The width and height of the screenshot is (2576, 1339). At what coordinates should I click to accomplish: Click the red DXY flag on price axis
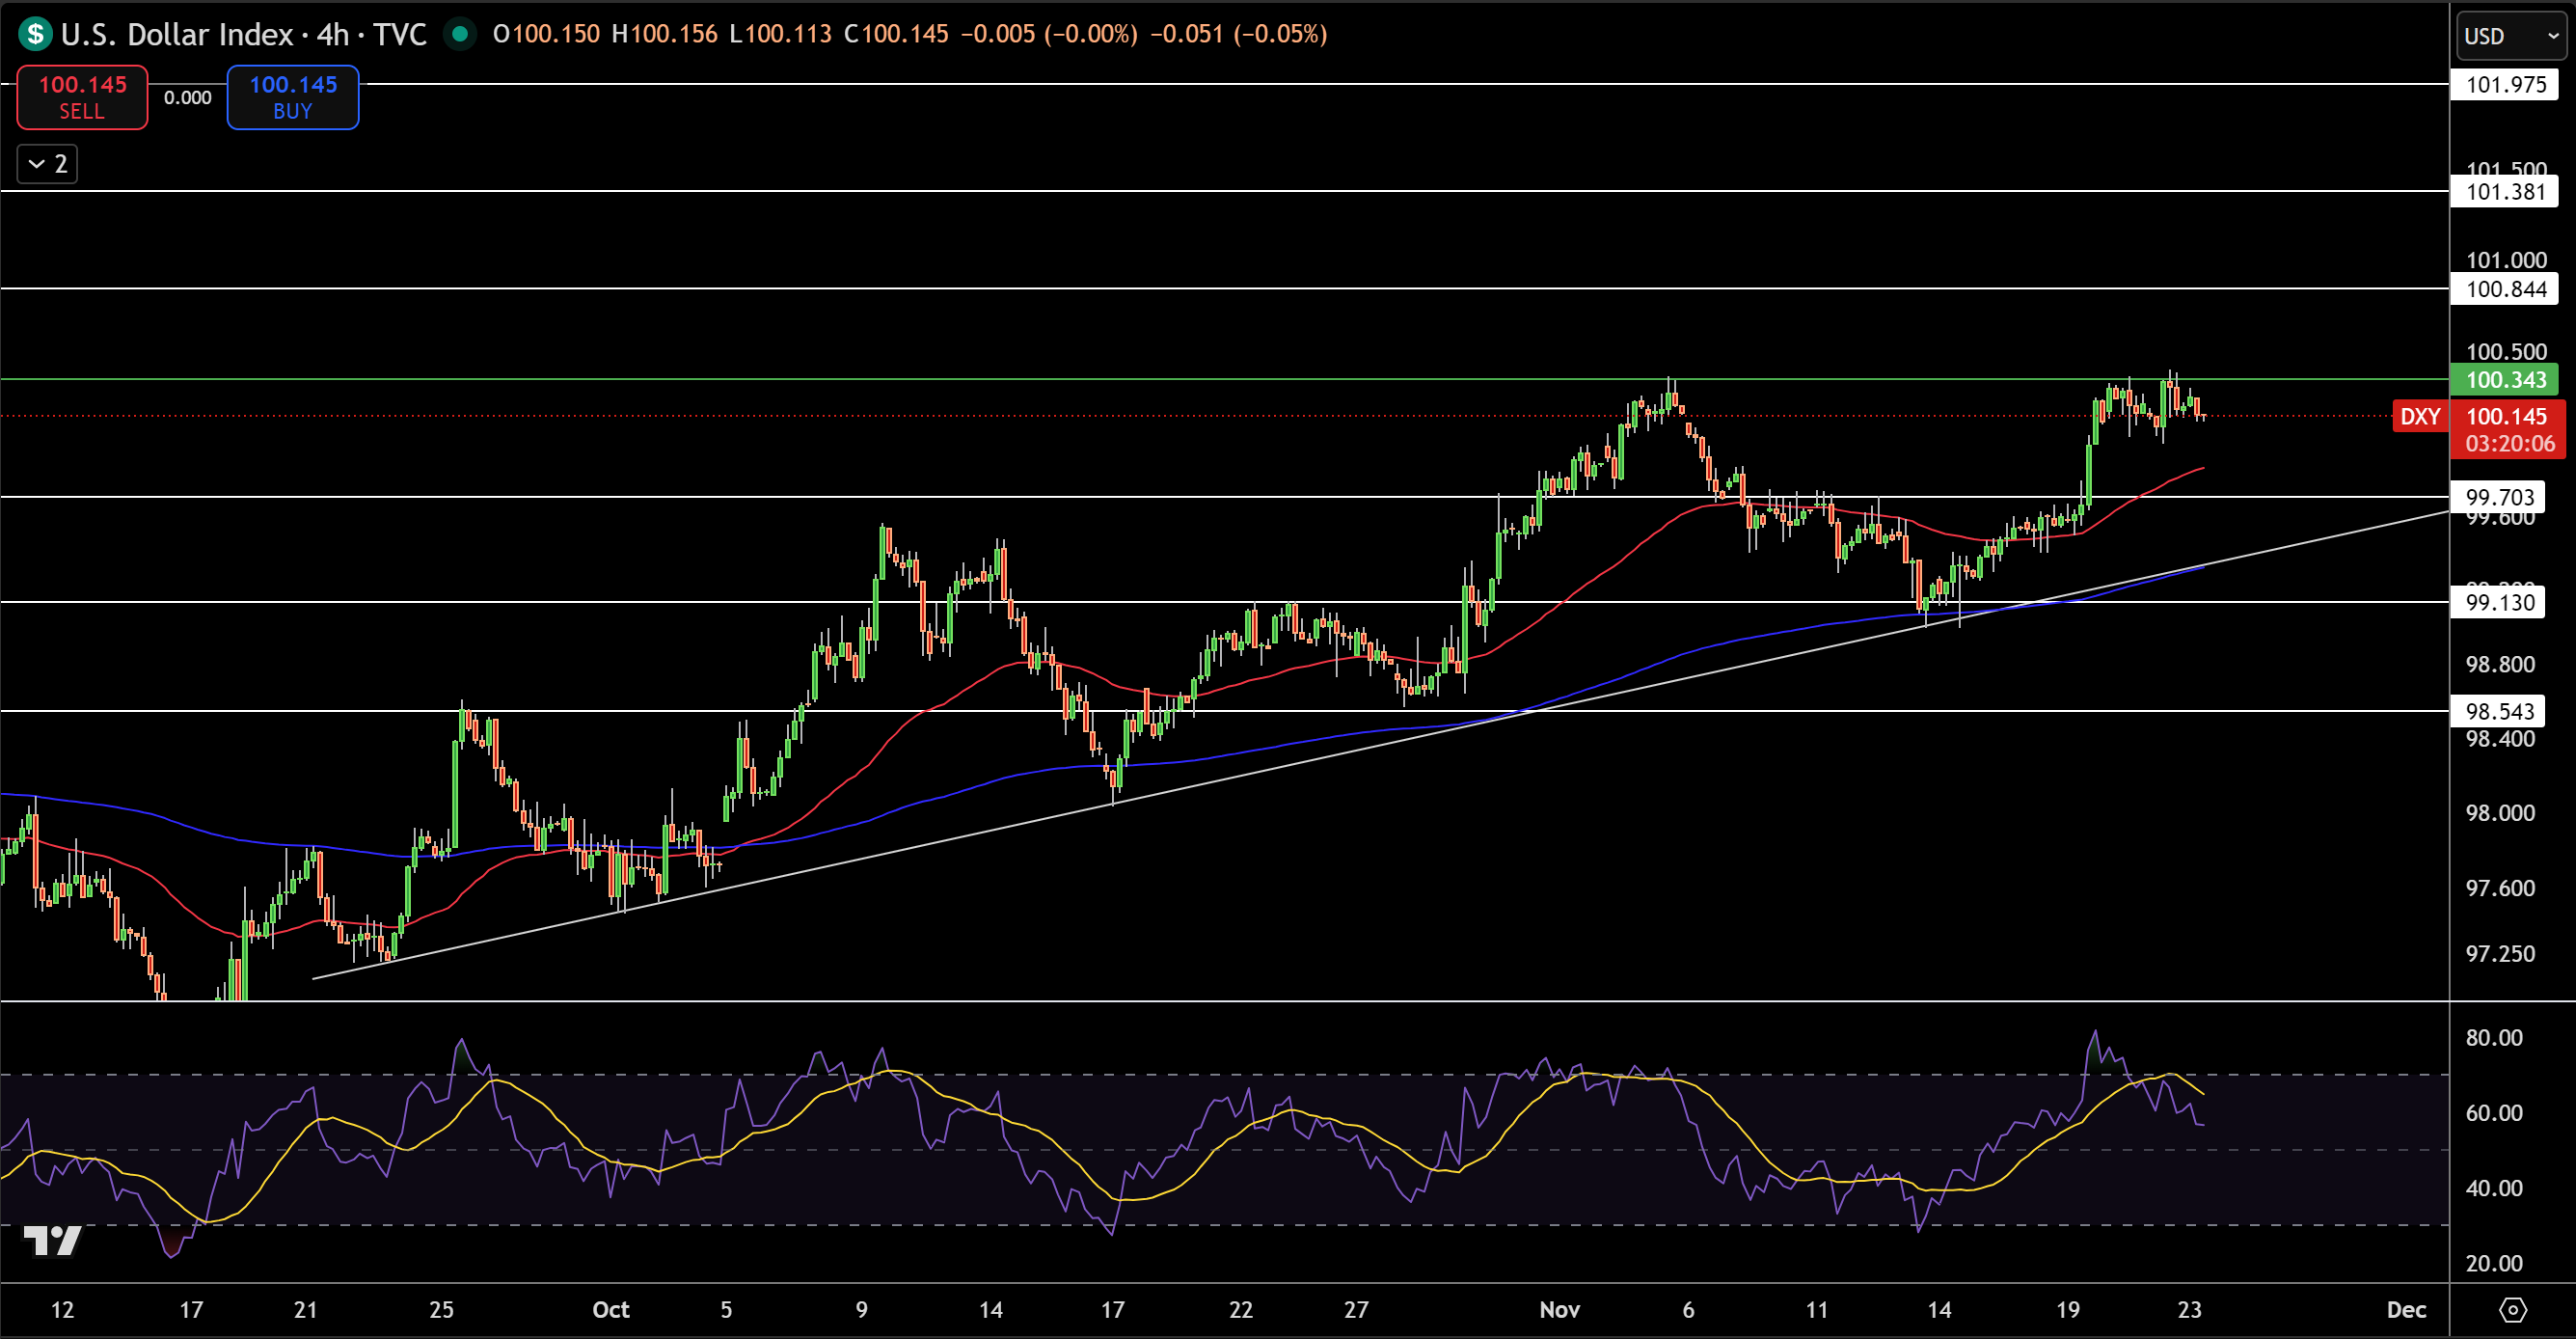tap(2420, 416)
